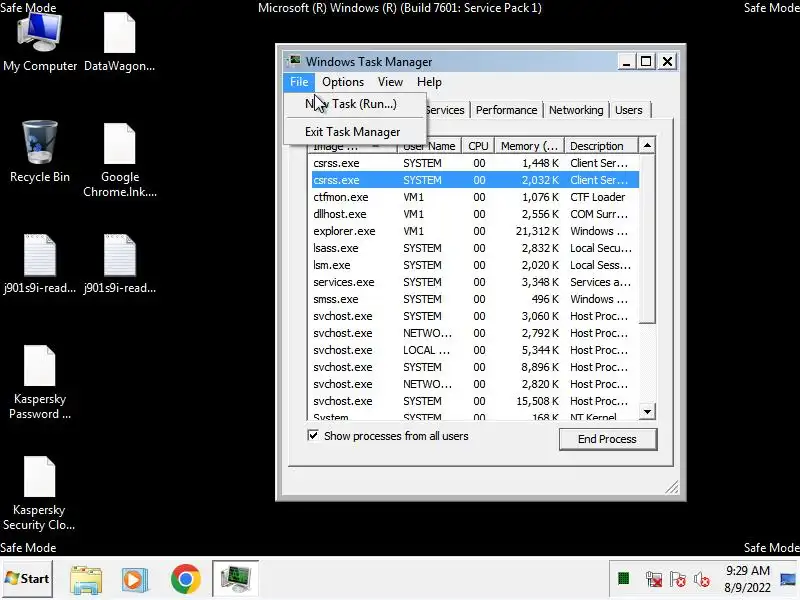Click the scroll down arrow in process list
The image size is (800, 600).
coord(647,411)
